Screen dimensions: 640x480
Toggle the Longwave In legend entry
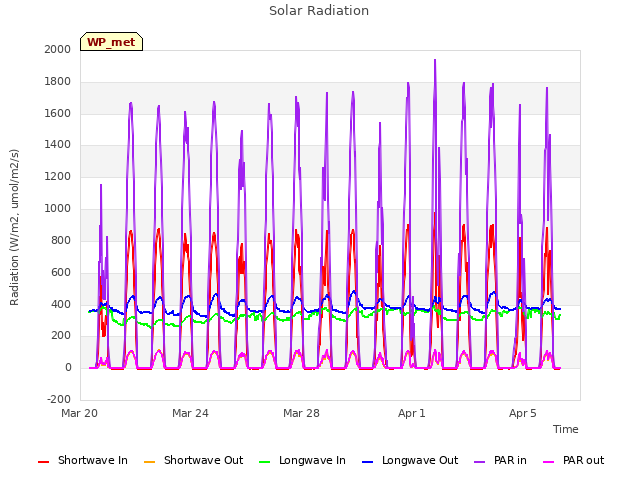302,460
